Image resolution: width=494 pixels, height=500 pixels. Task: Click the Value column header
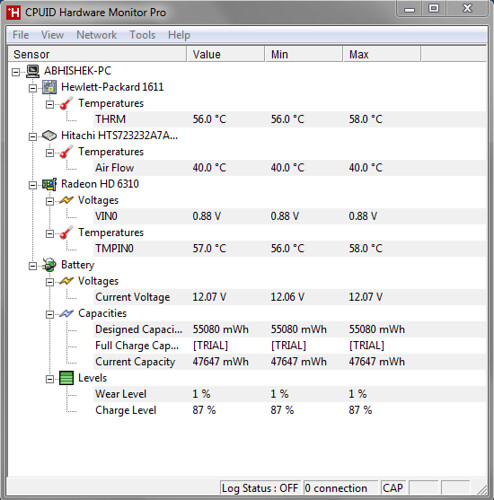click(x=226, y=54)
